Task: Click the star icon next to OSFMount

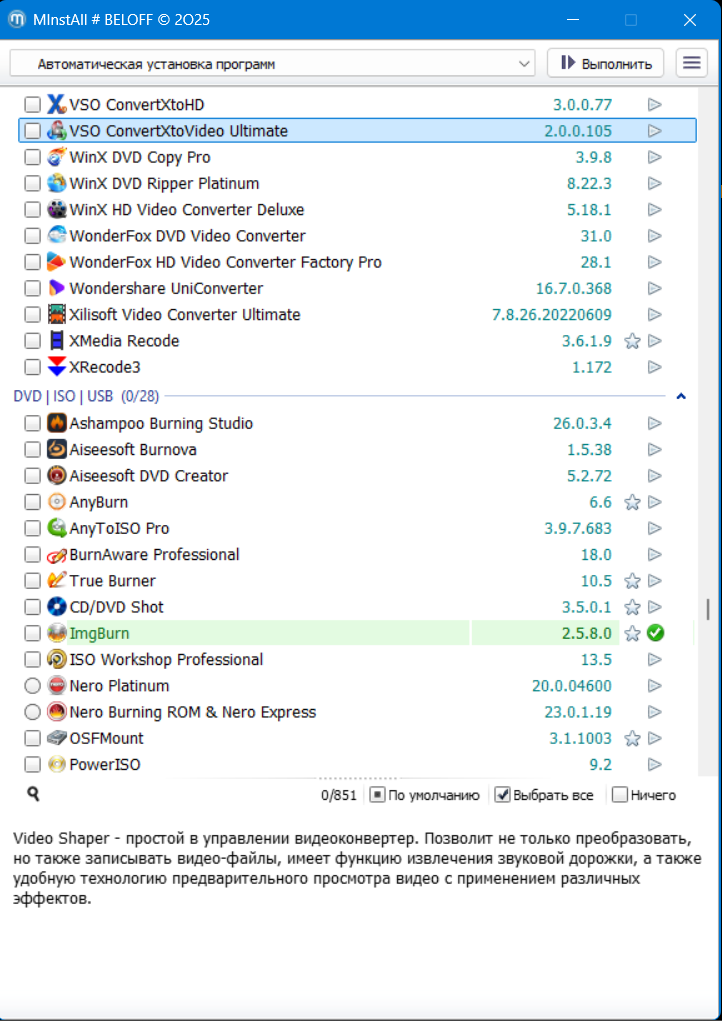Action: 632,739
